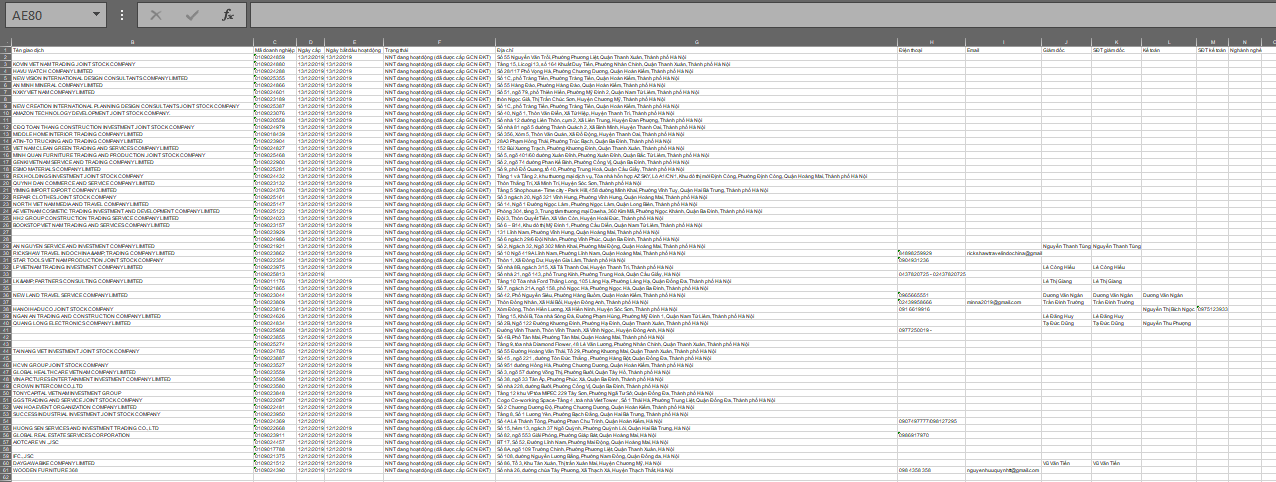Select the 'Điện thoại' header cell

point(931,49)
